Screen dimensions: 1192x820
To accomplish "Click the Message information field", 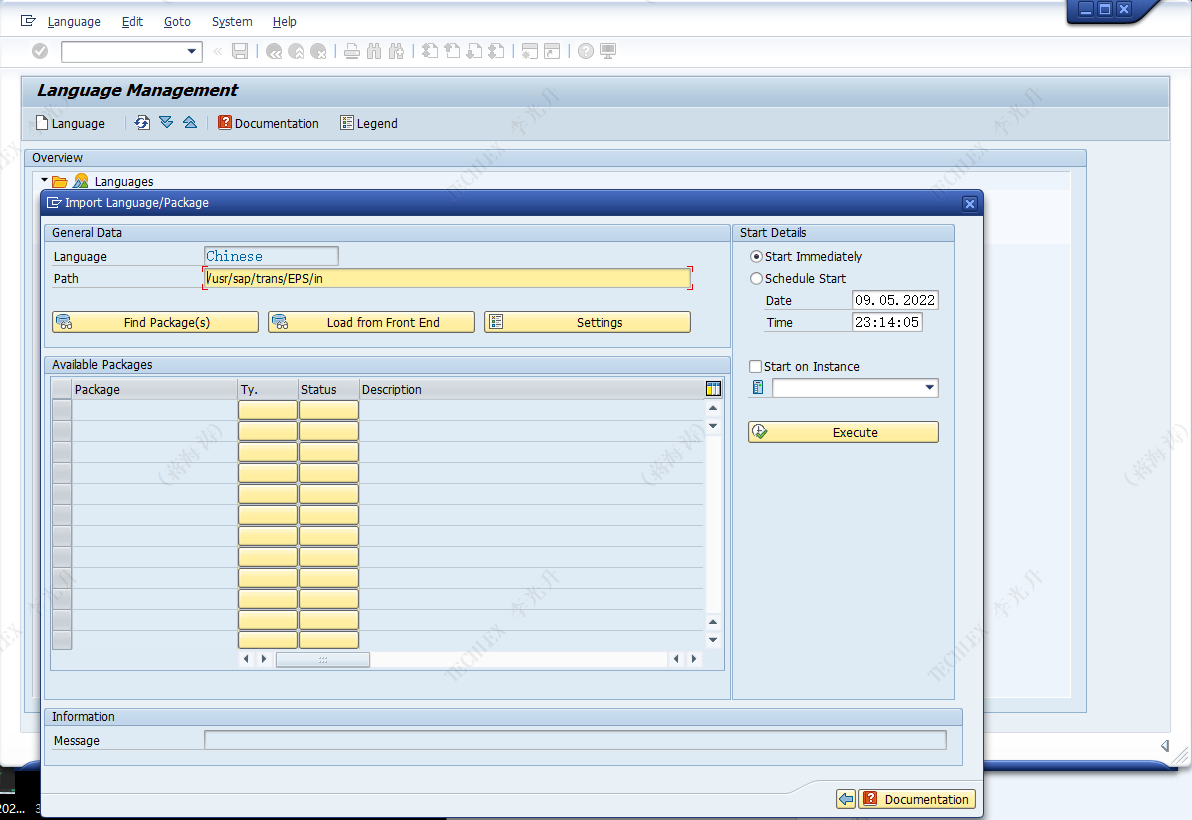I will click(575, 740).
